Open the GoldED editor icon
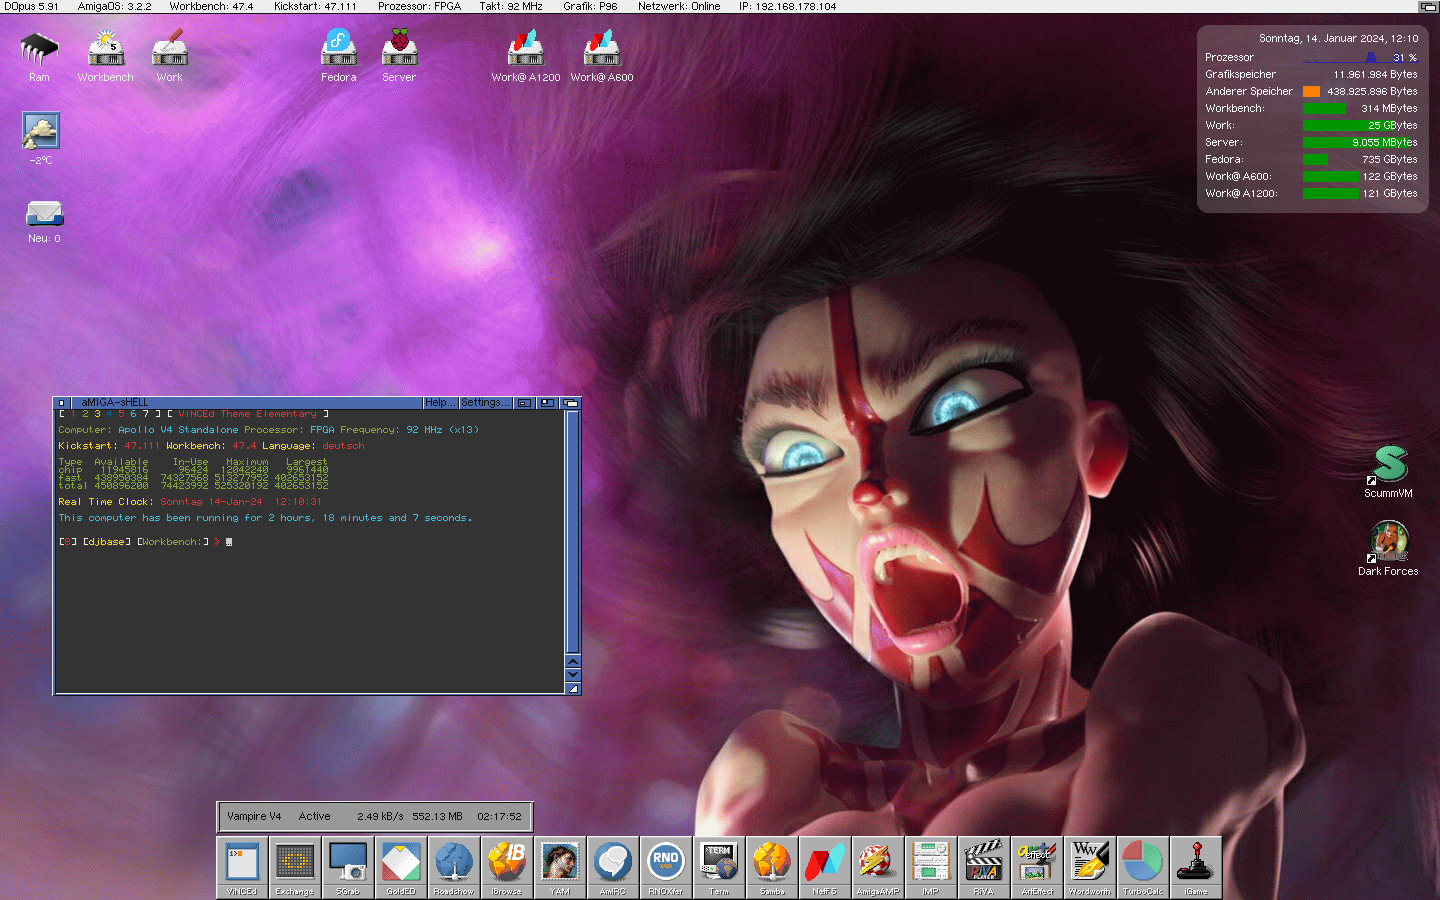This screenshot has width=1440, height=900. click(x=400, y=866)
